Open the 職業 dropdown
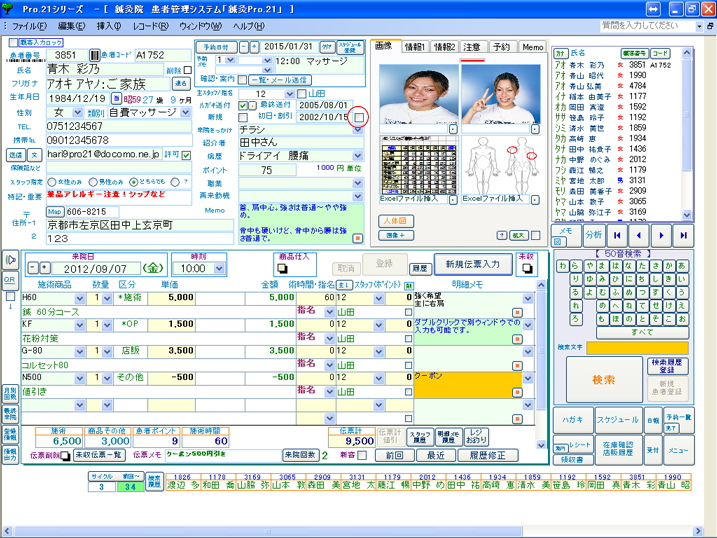Viewport: 717px width, 538px height. coord(358,183)
